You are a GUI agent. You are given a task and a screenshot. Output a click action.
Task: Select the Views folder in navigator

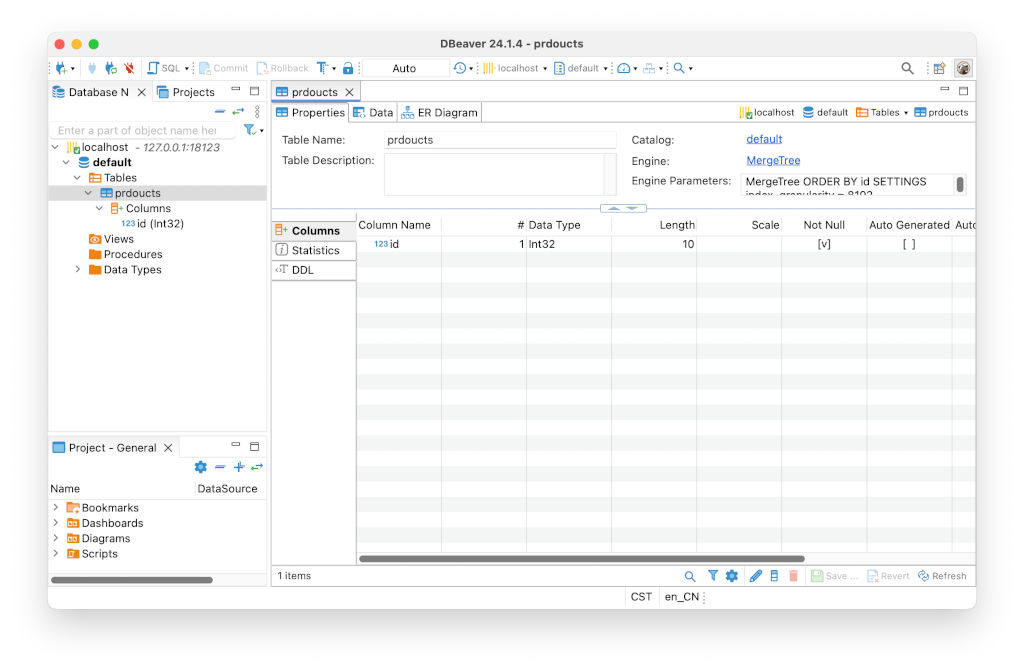(112, 239)
